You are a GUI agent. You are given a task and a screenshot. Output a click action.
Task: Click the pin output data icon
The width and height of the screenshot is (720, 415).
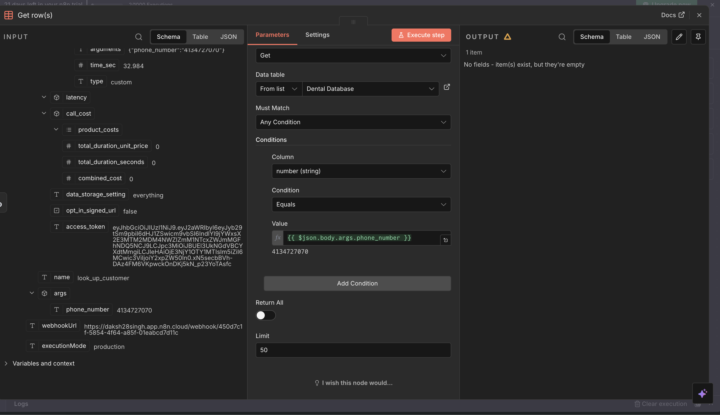pyautogui.click(x=698, y=37)
